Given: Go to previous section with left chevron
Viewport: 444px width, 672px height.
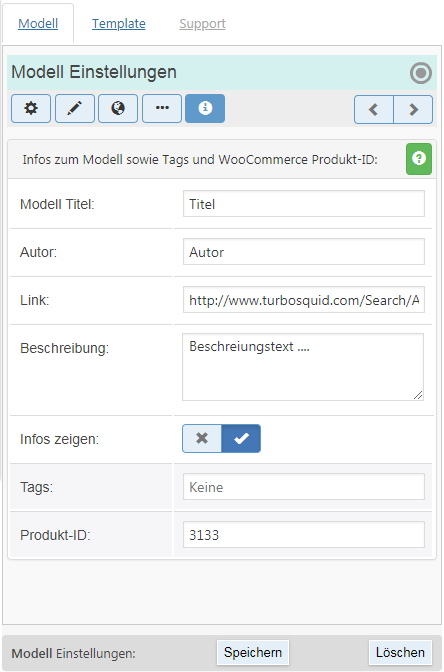Looking at the screenshot, I should click(374, 110).
